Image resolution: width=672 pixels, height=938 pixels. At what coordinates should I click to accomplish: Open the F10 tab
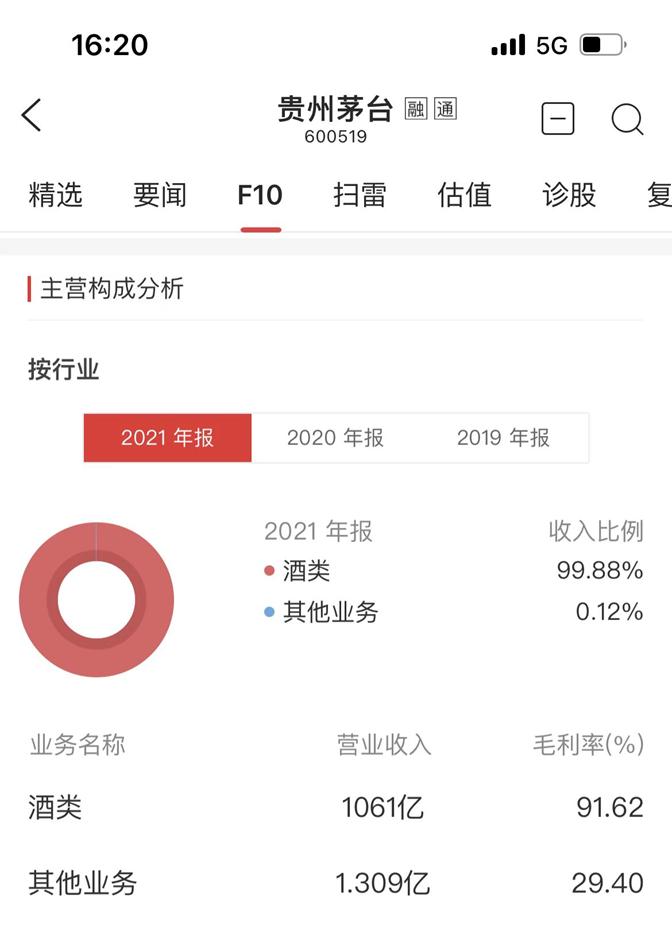coord(260,196)
